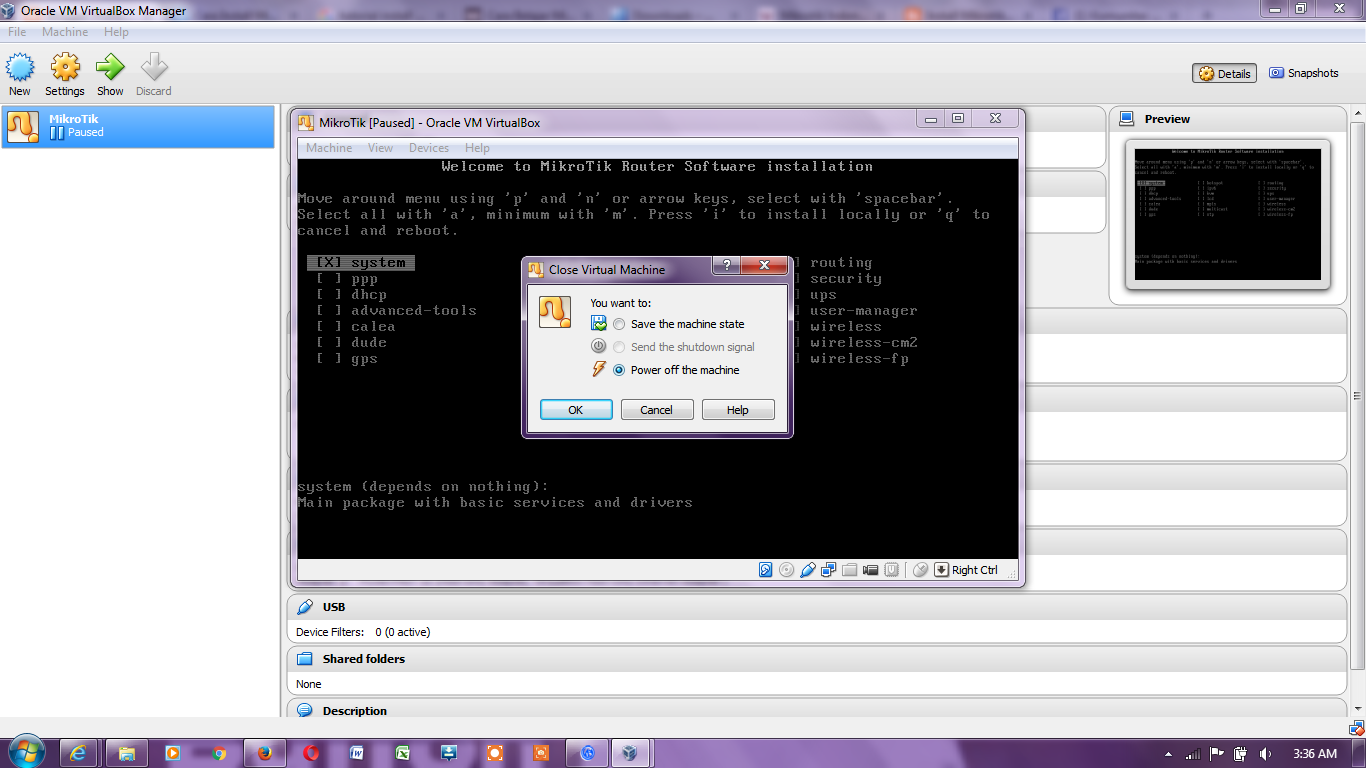The height and width of the screenshot is (768, 1366).
Task: Click the USB devices status icon
Action: 808,570
